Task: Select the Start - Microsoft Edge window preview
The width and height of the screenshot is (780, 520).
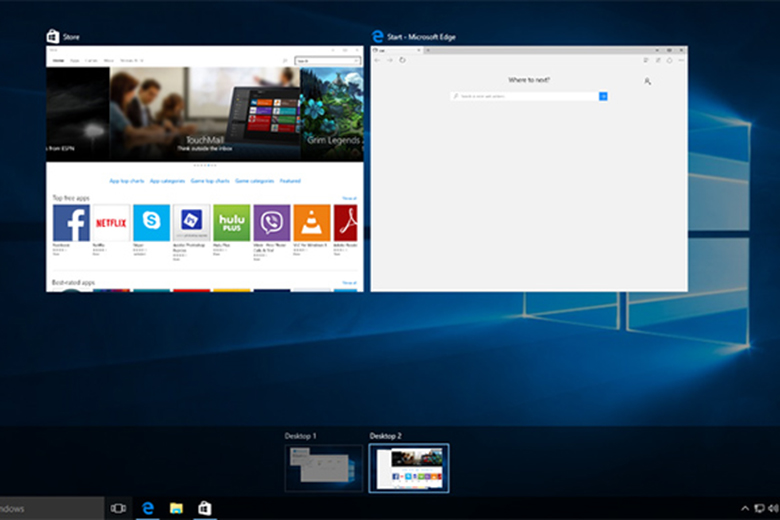Action: [x=529, y=169]
